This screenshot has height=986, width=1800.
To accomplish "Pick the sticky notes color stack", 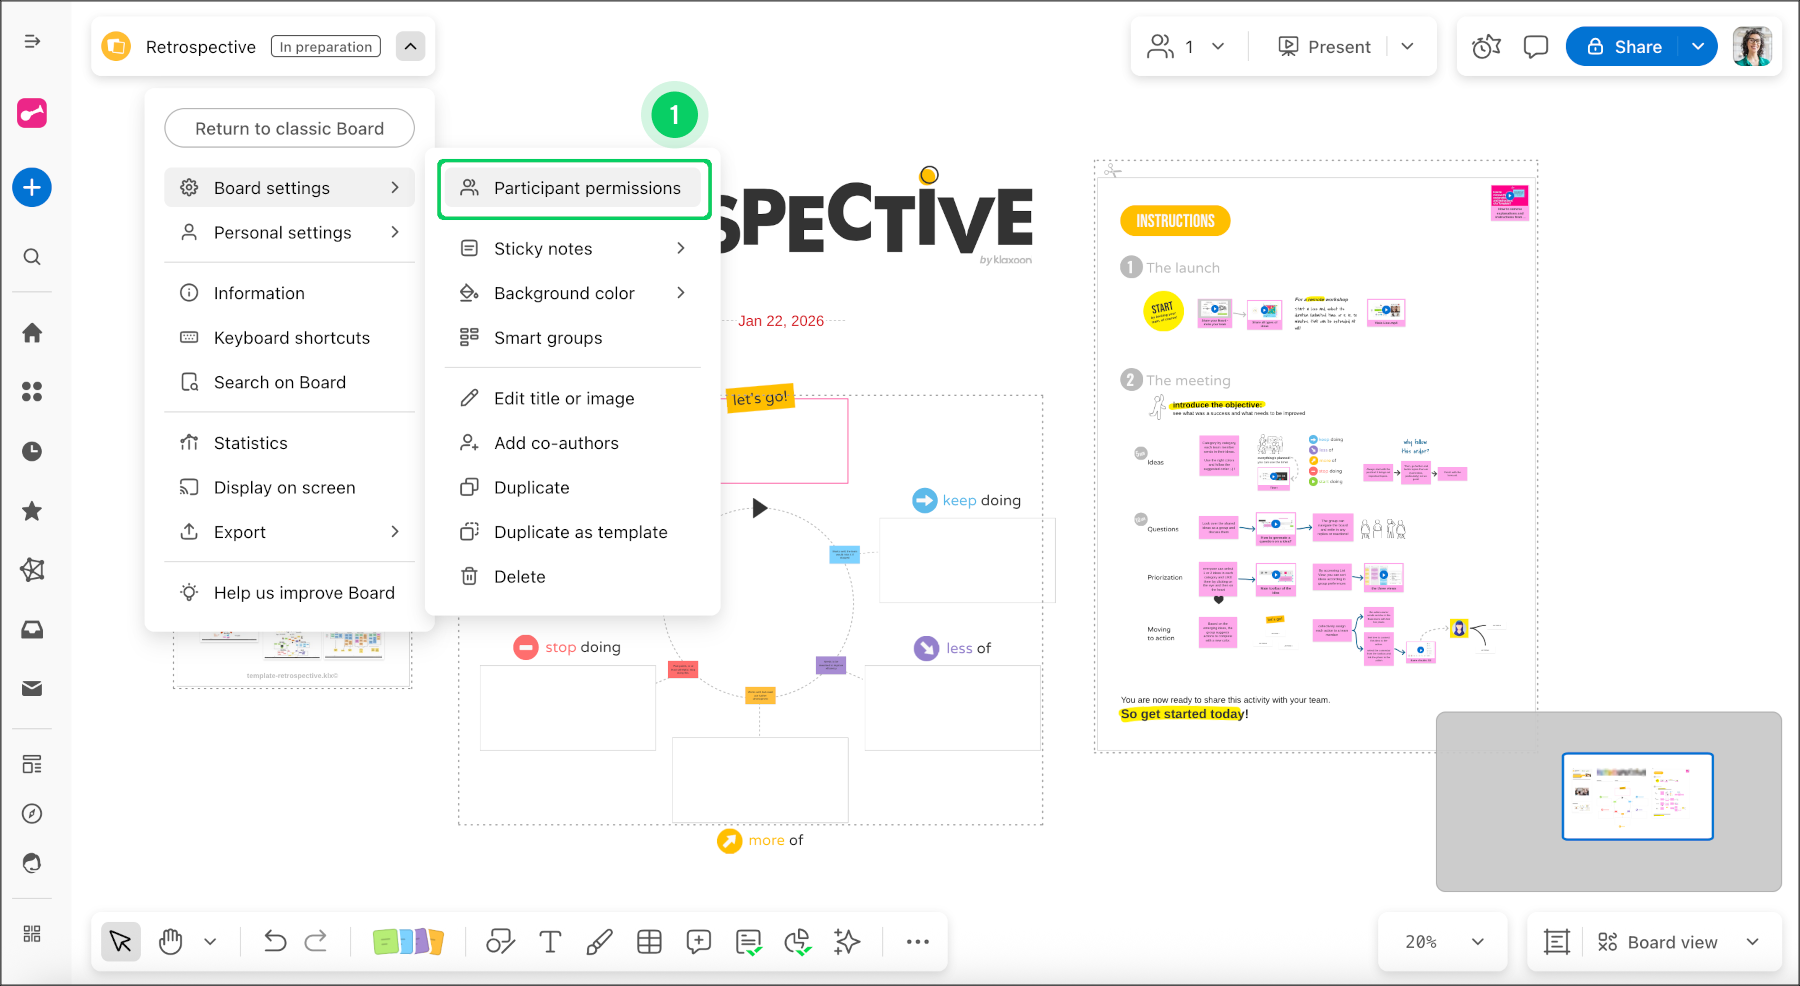I will (408, 941).
